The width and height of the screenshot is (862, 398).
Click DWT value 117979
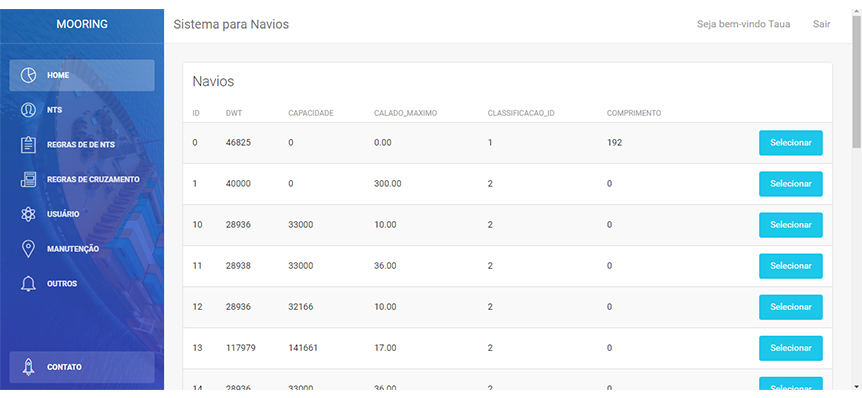241,348
